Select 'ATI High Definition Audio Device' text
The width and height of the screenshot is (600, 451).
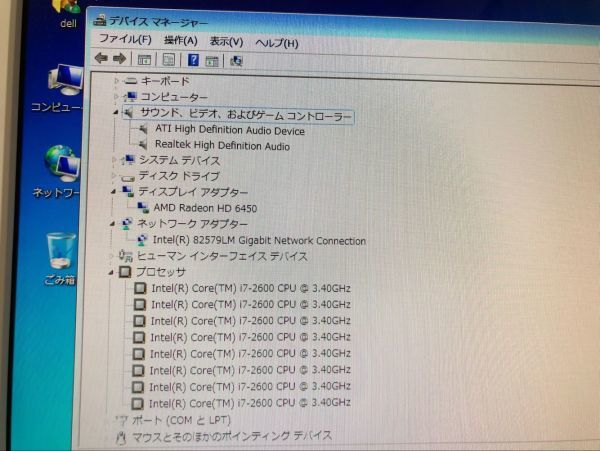coord(230,130)
